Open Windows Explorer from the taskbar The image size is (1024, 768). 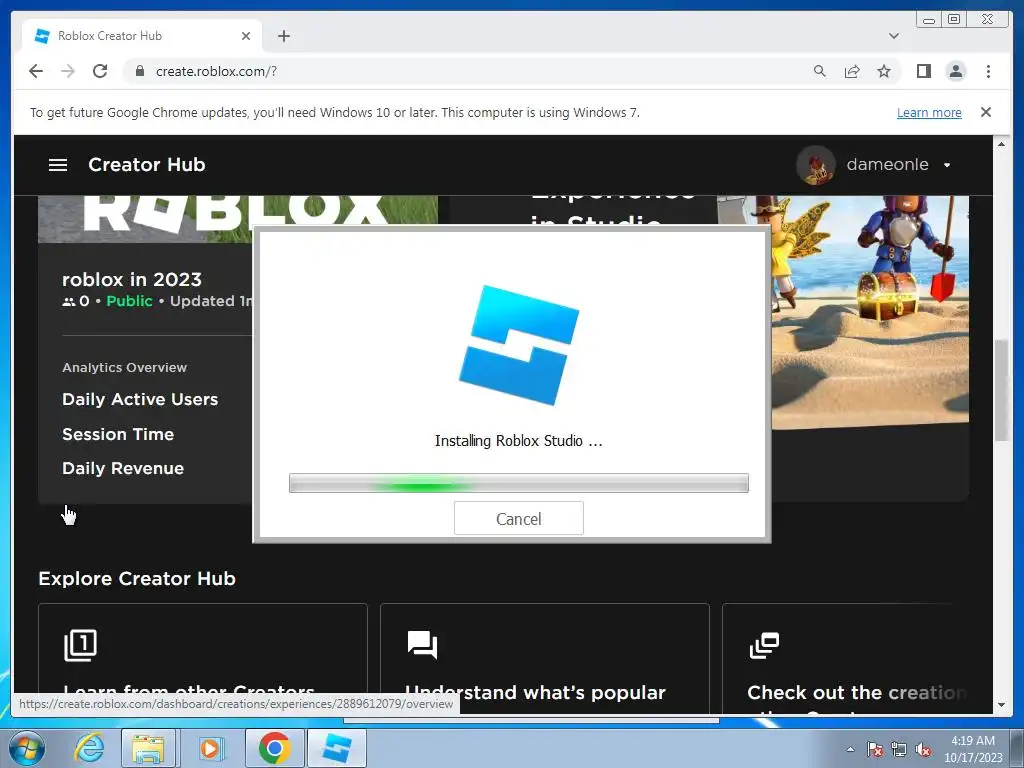(x=148, y=748)
